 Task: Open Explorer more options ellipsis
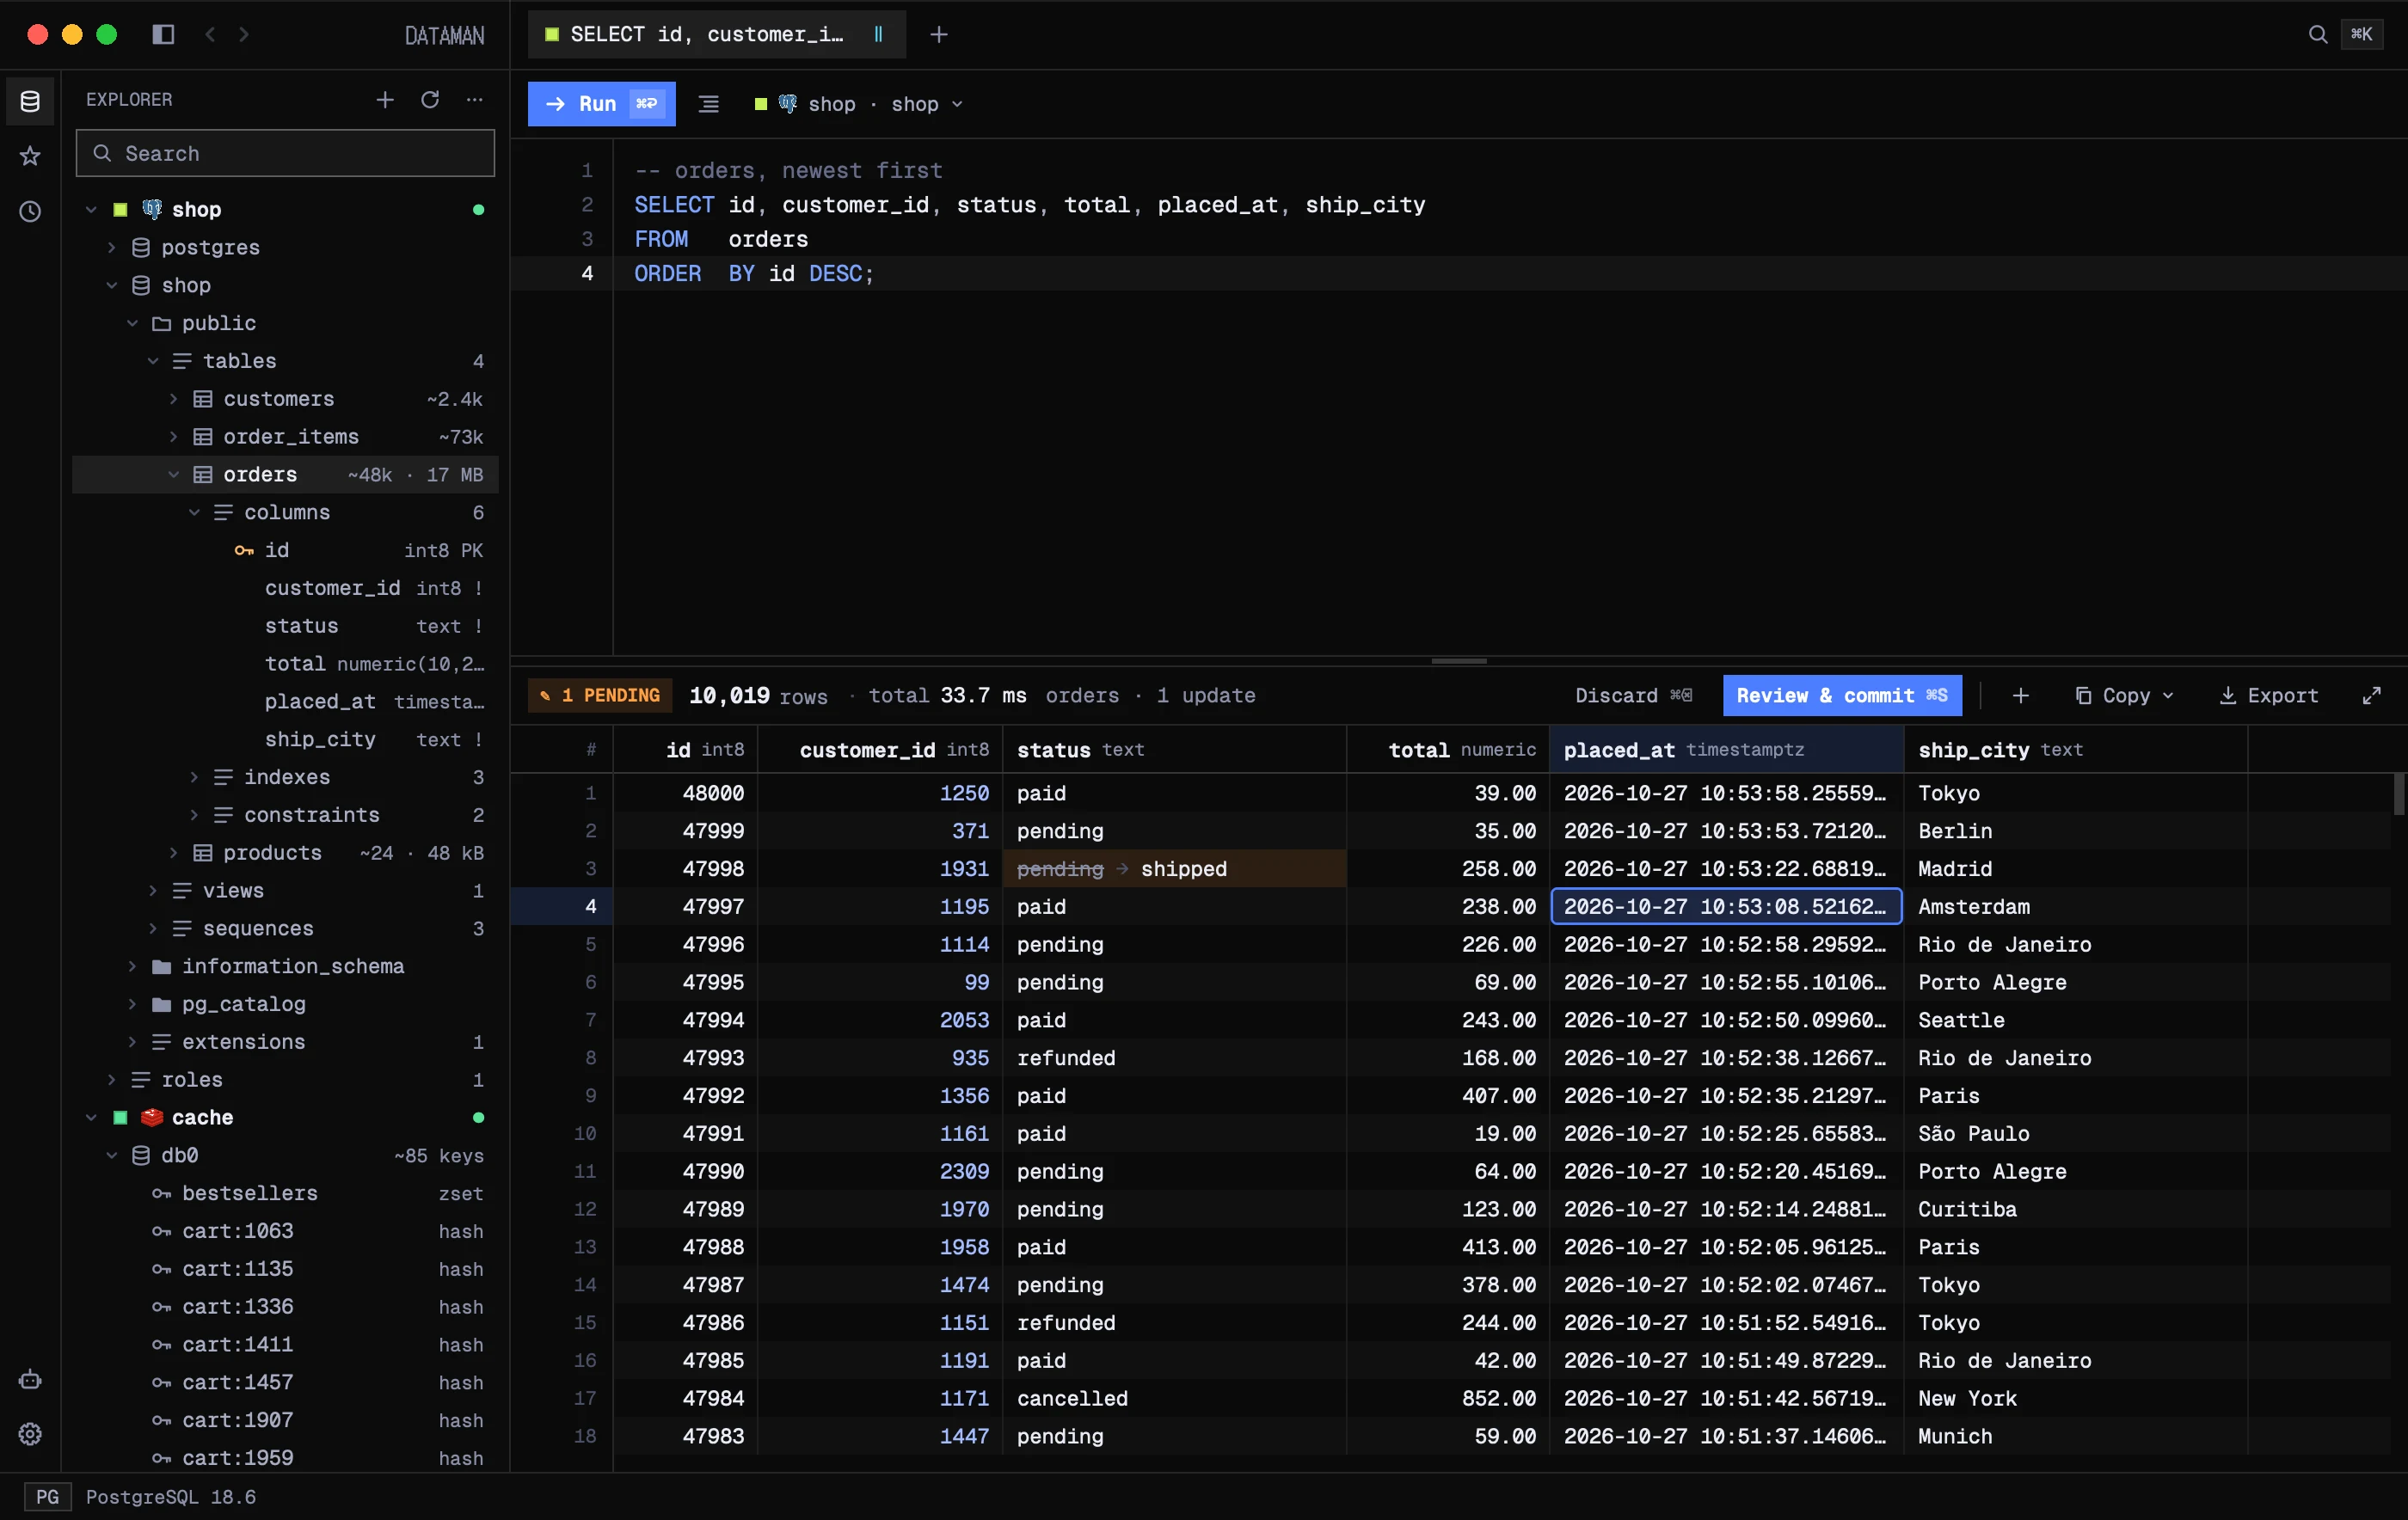[x=475, y=100]
